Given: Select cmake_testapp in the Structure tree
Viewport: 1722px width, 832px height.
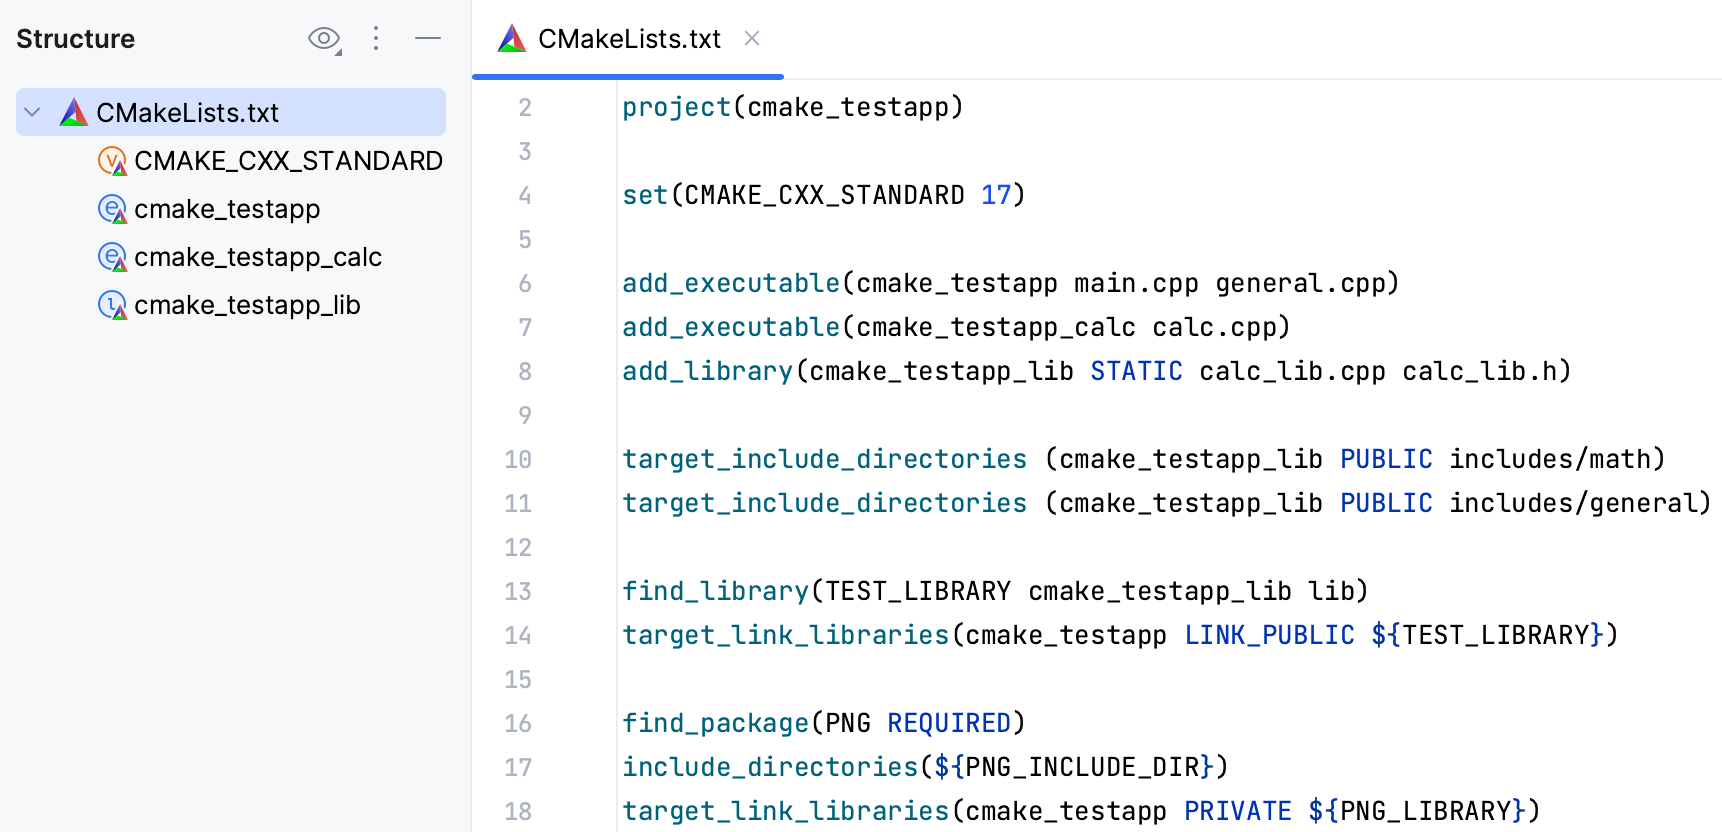Looking at the screenshot, I should [228, 208].
